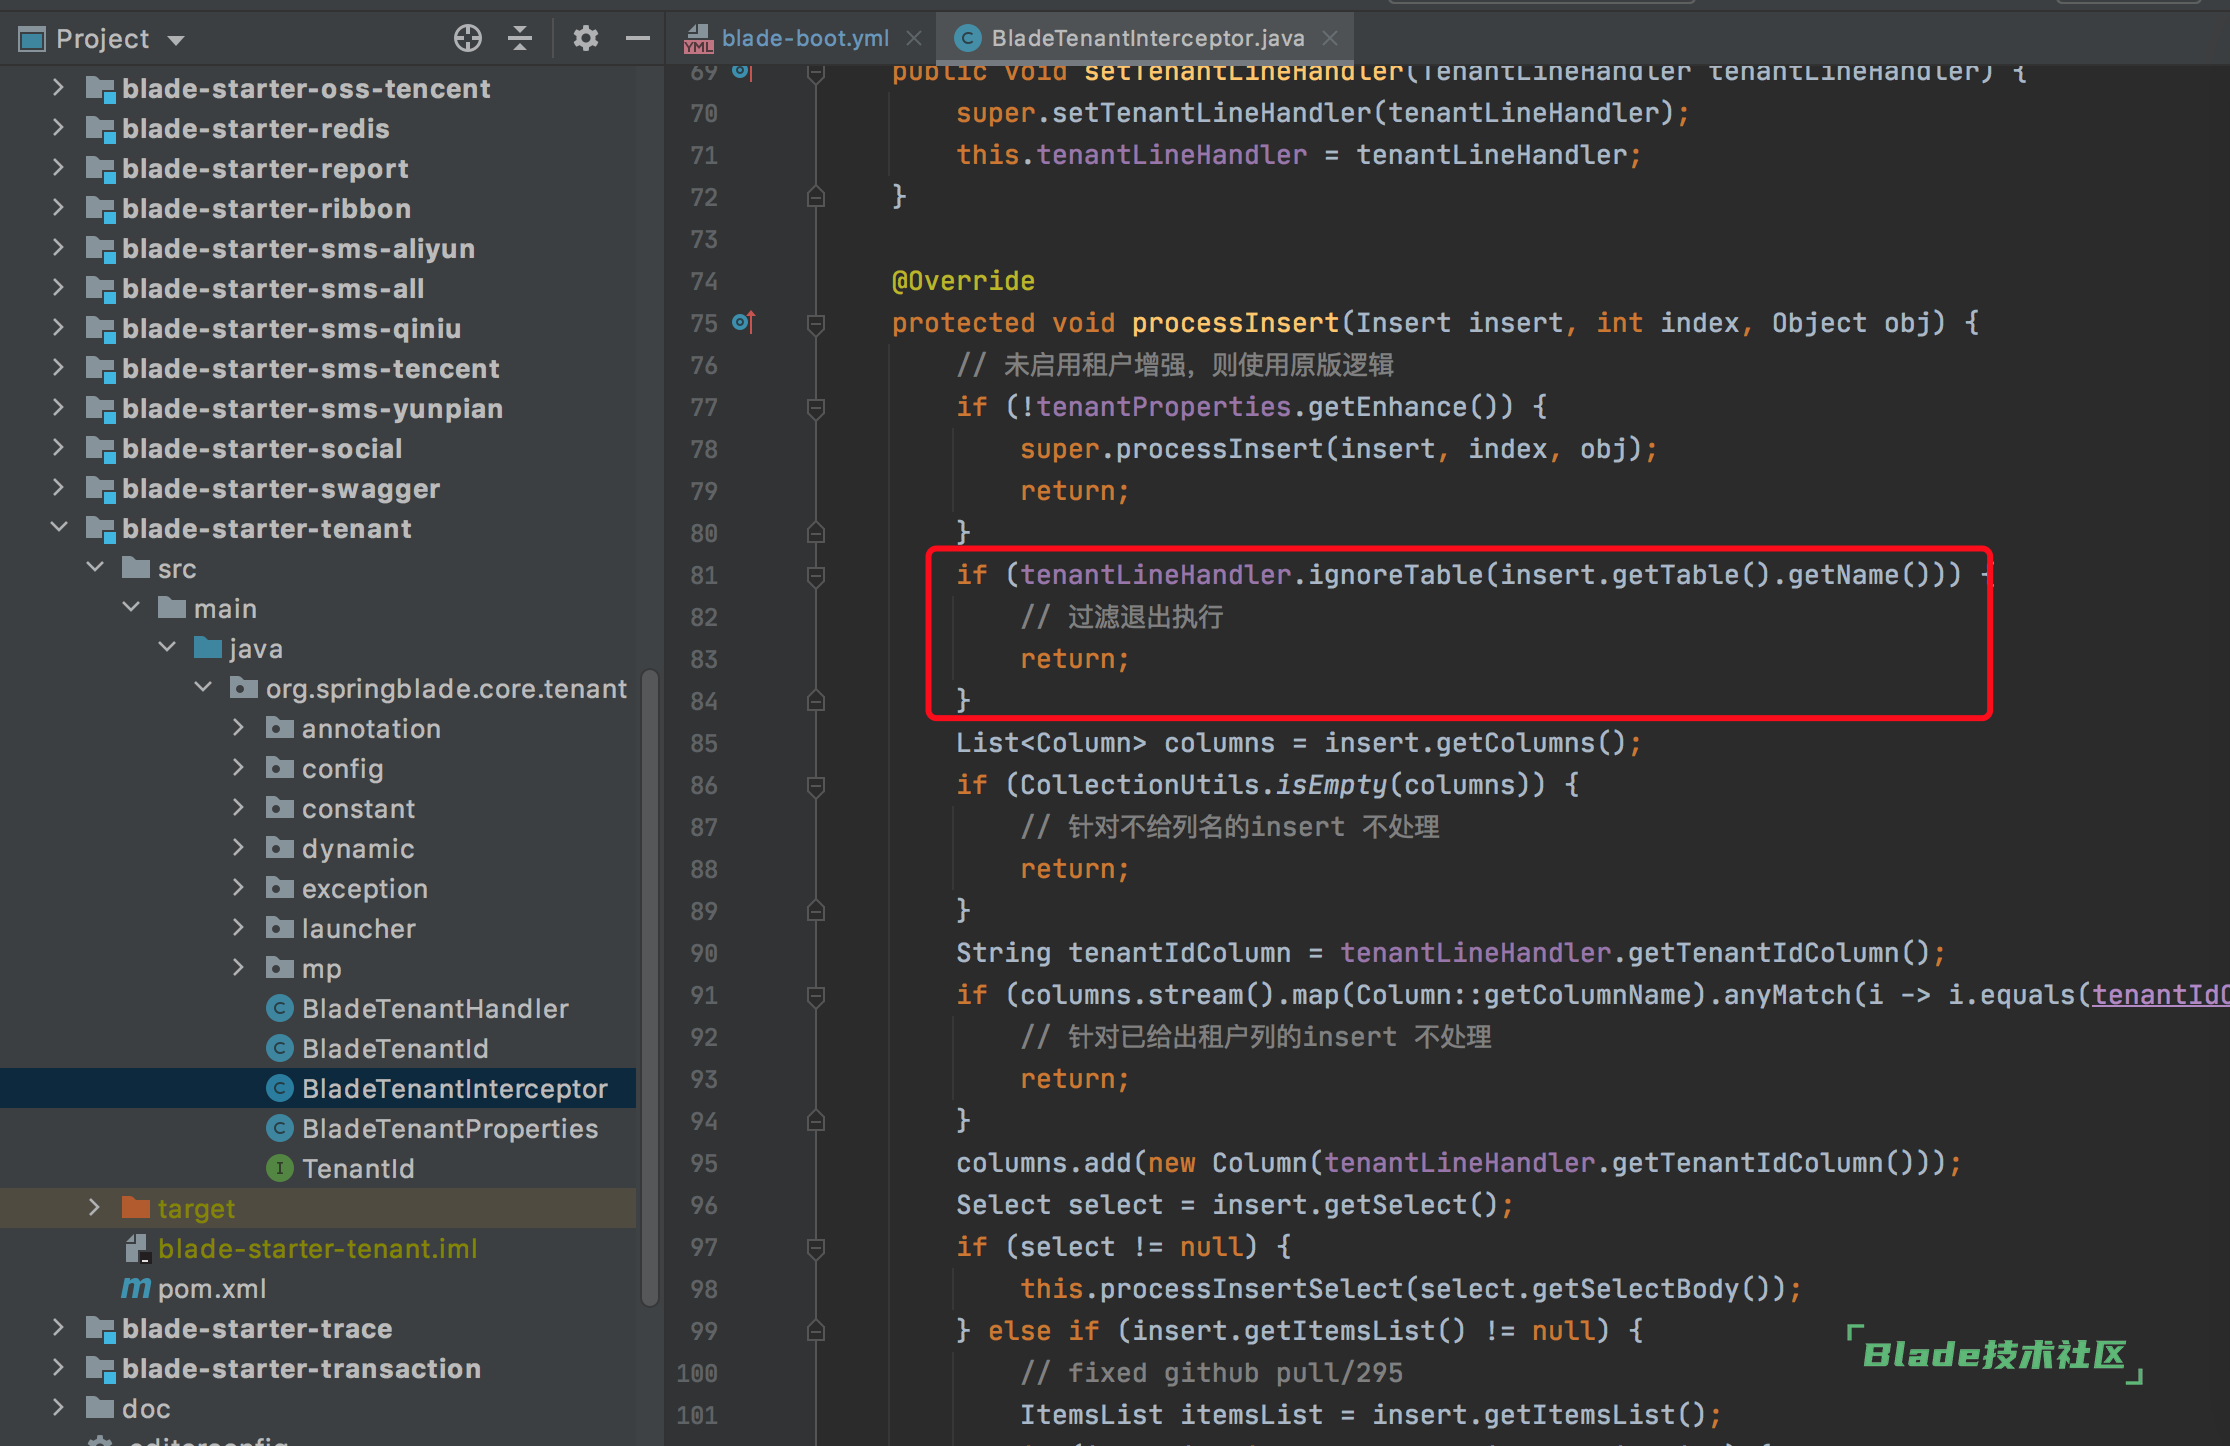Collapse org.springblade.core.tenant package
This screenshot has width=2230, height=1446.
203,687
